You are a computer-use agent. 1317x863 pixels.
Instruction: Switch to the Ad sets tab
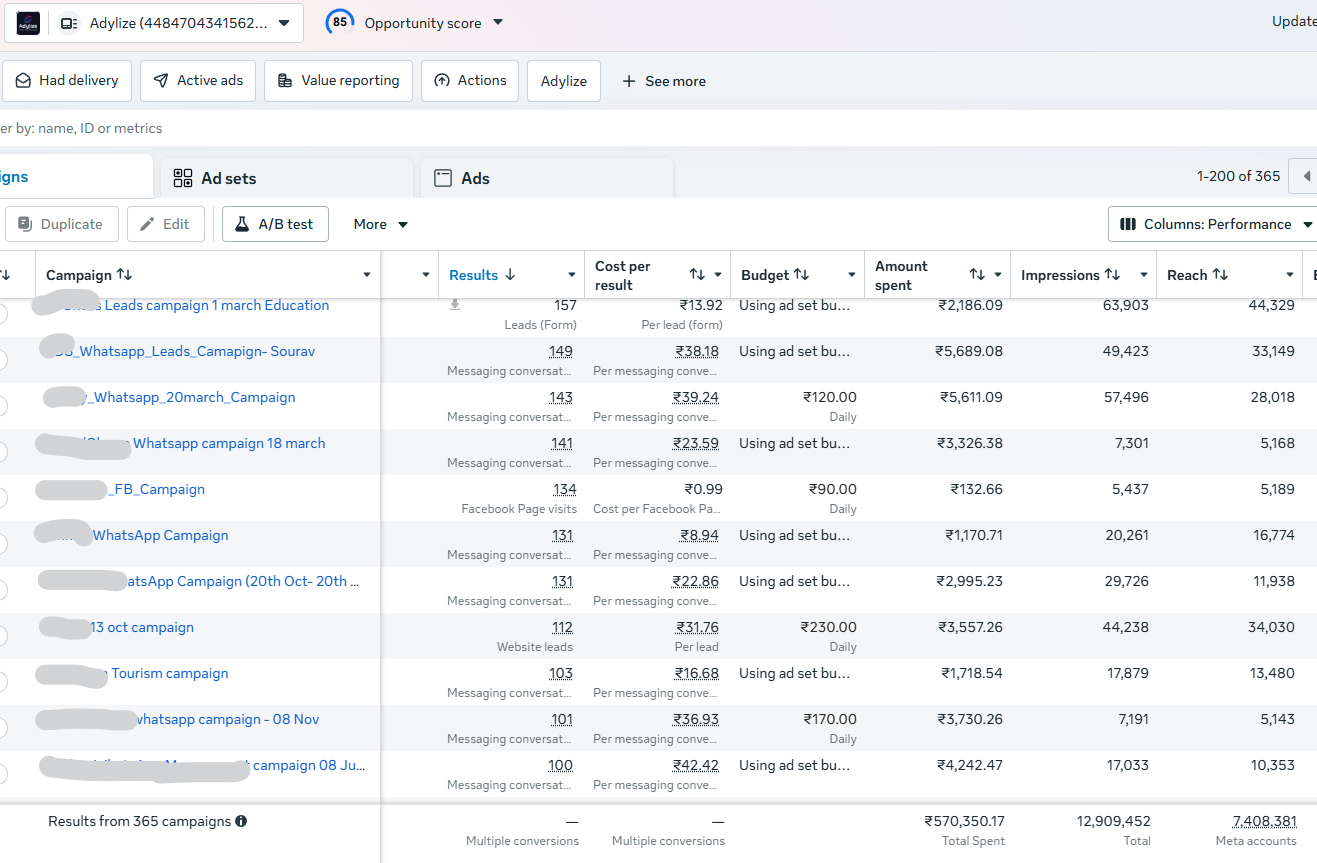tap(287, 178)
